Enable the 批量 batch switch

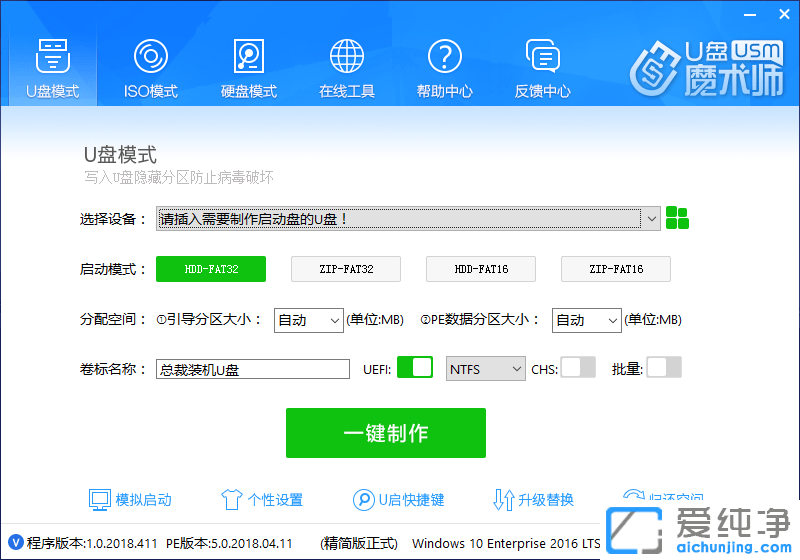pos(664,368)
